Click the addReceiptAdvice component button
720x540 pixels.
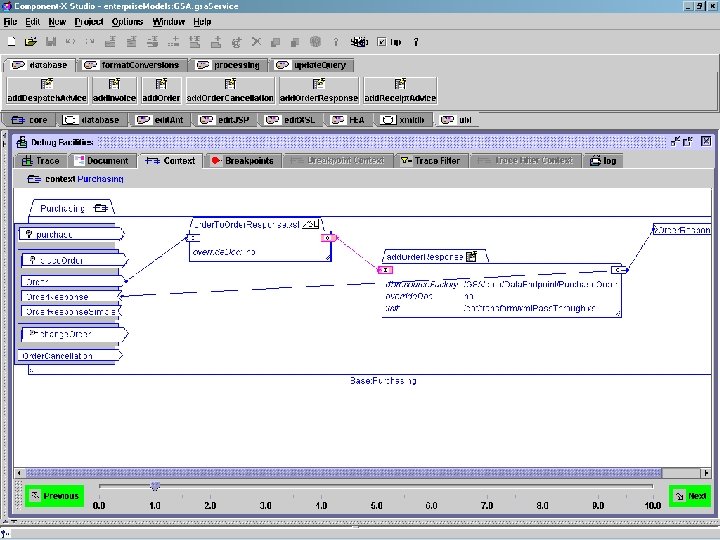[x=400, y=90]
